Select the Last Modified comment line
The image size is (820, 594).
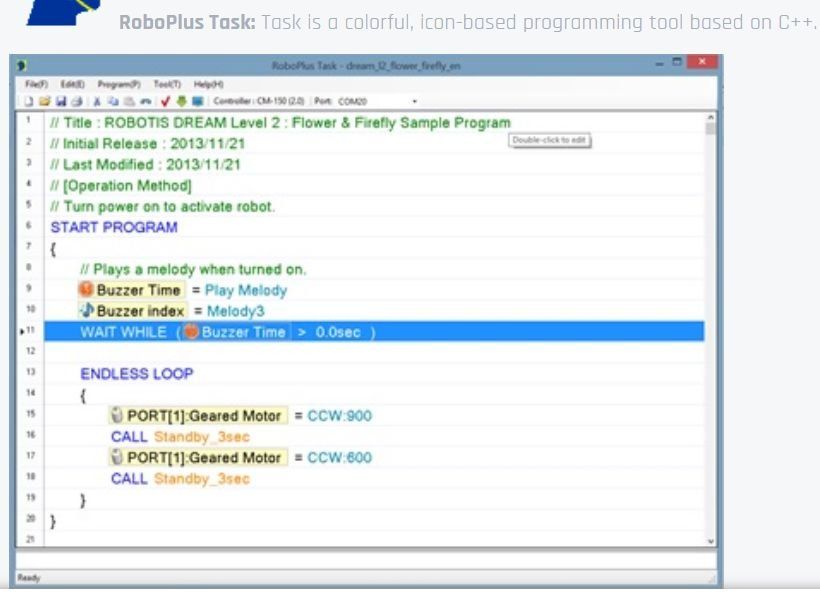pyautogui.click(x=145, y=165)
